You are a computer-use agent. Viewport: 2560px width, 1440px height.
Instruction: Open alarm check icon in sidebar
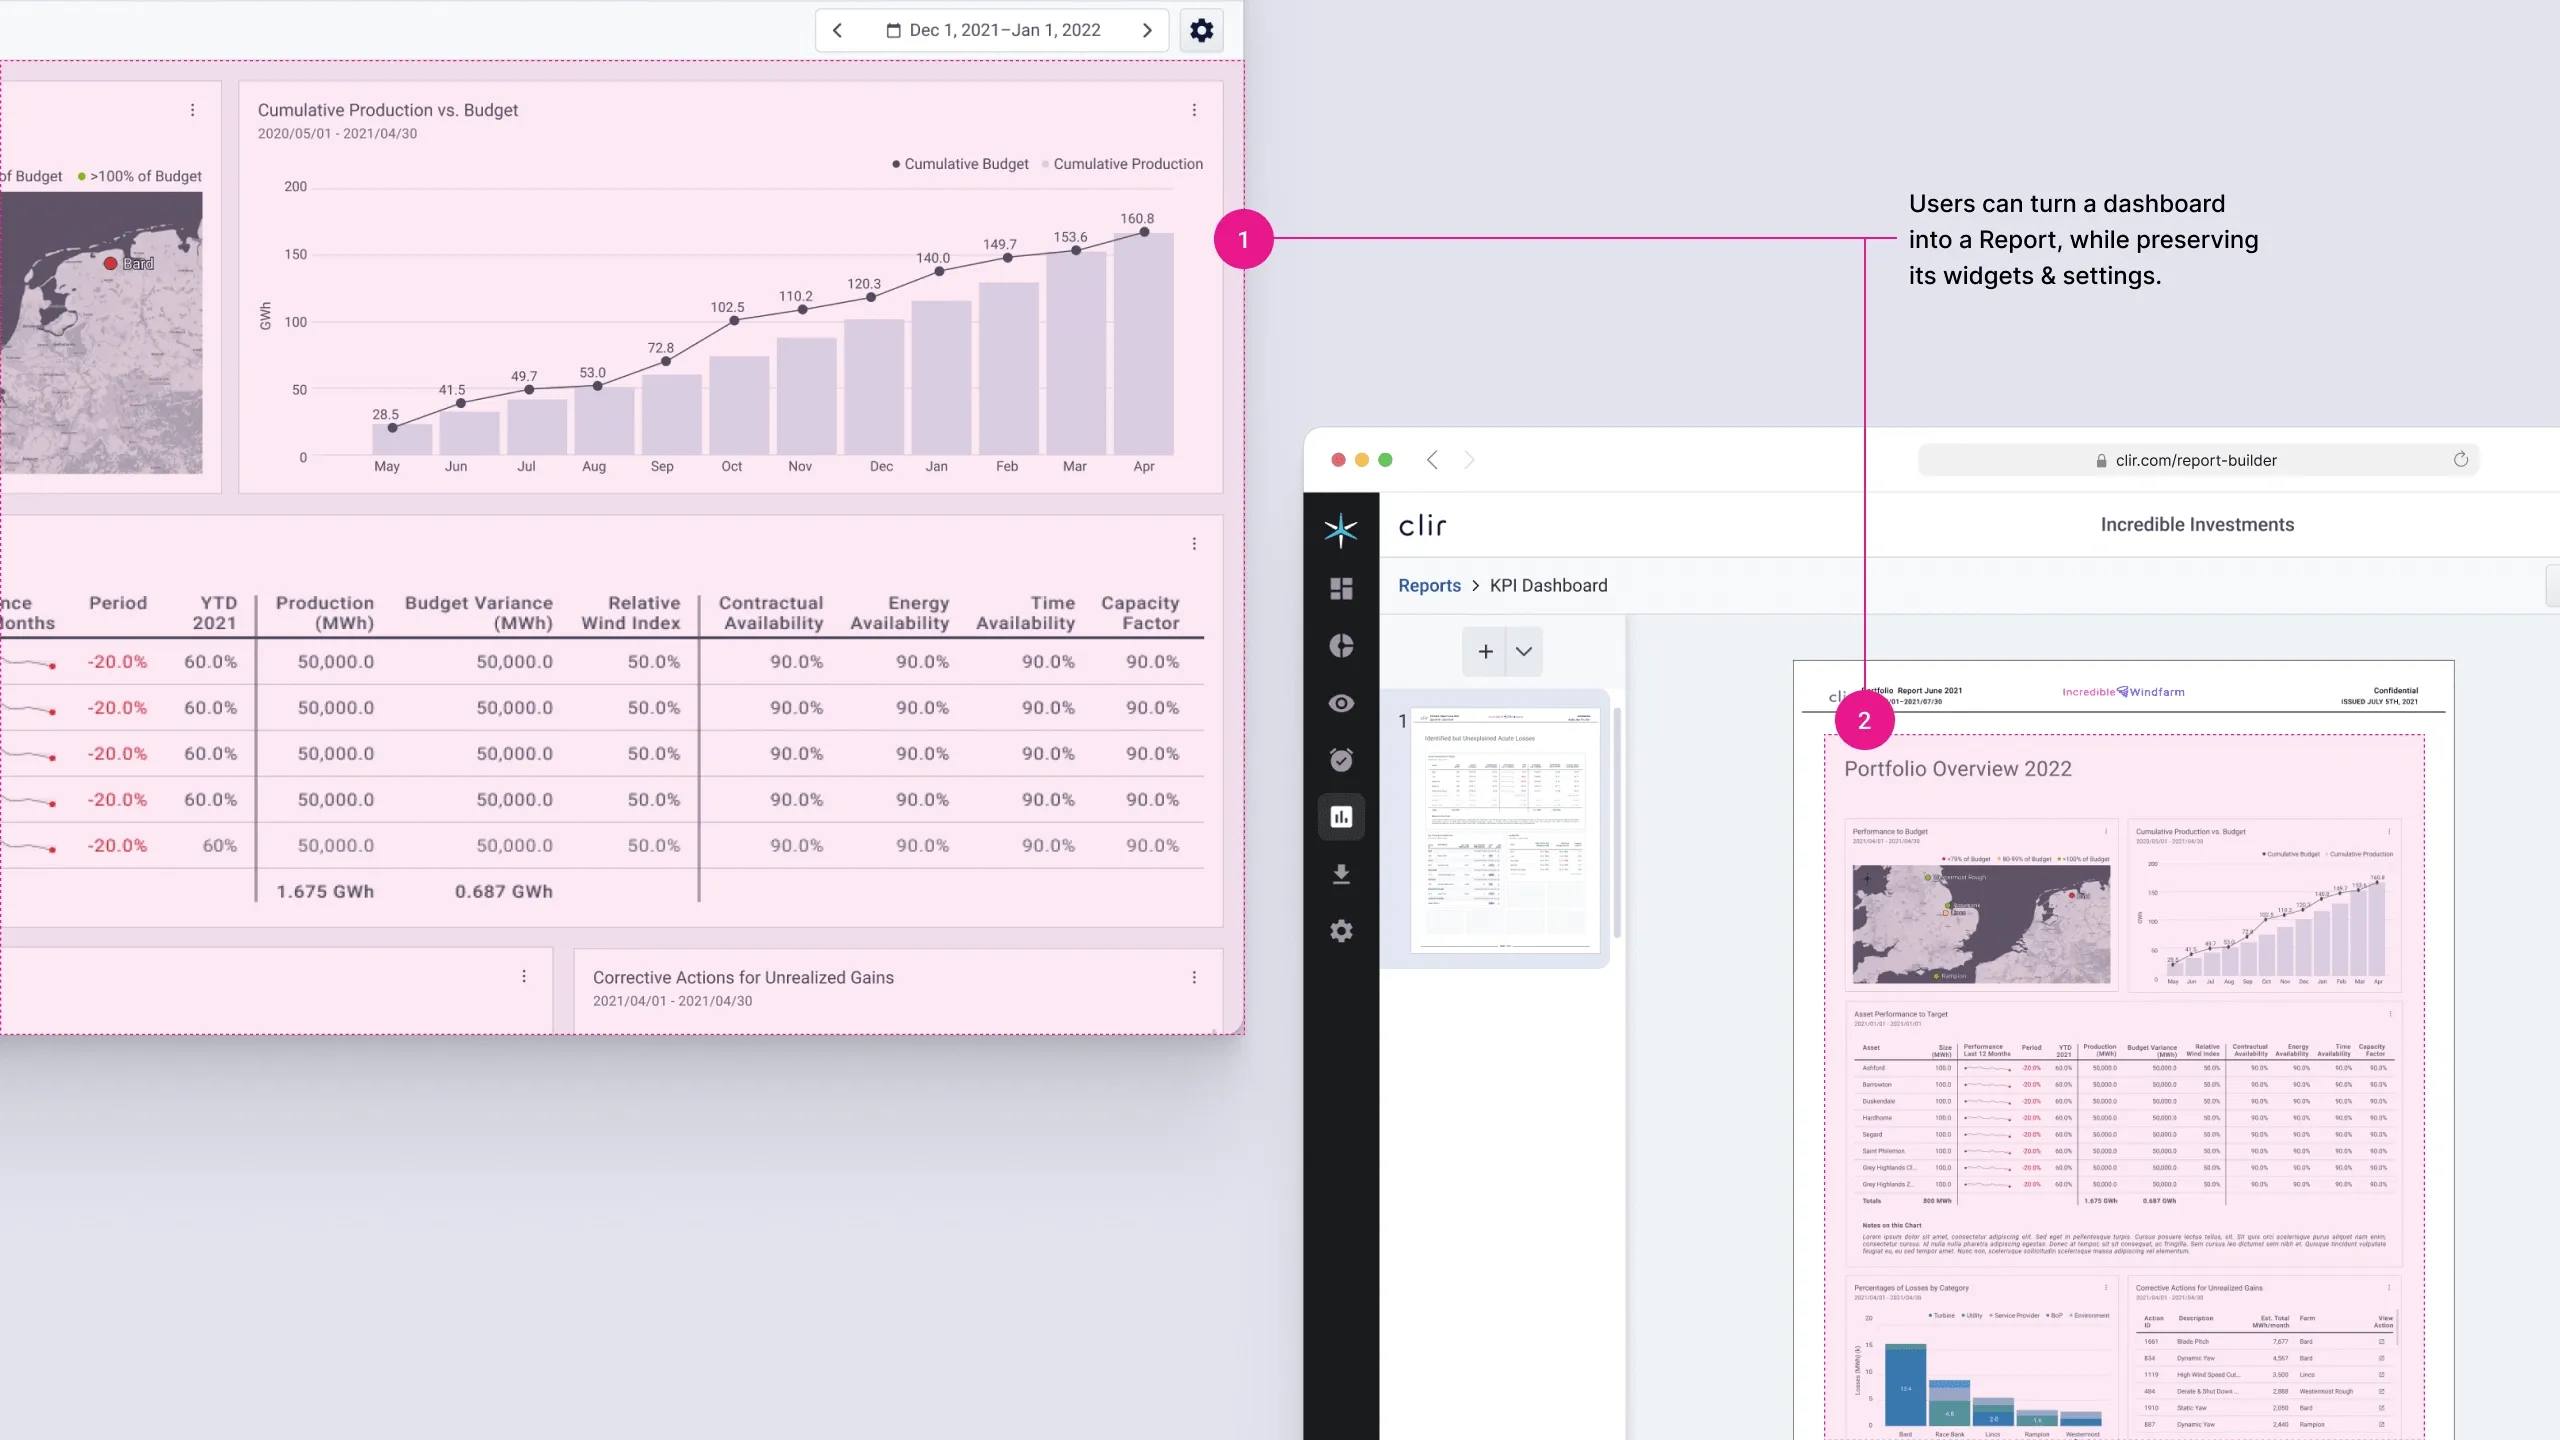1342,760
